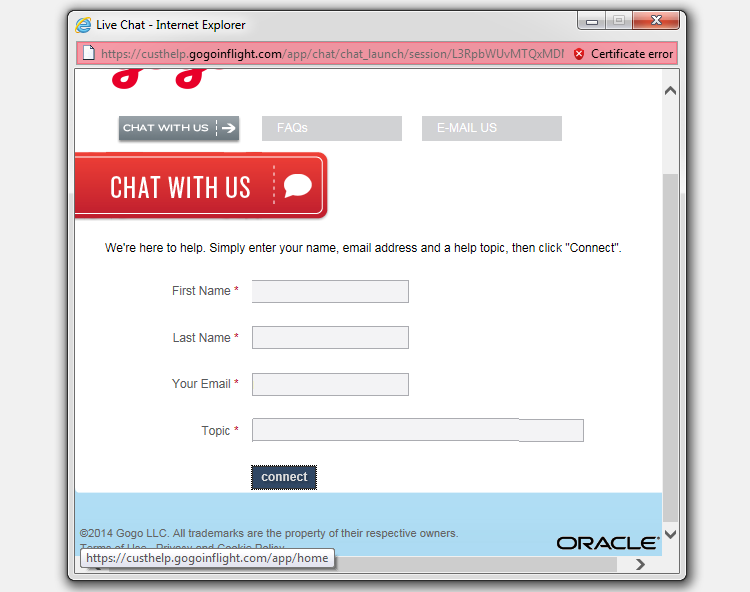This screenshot has width=750, height=592.
Task: Click the red Certificate error shield icon
Action: coord(579,53)
